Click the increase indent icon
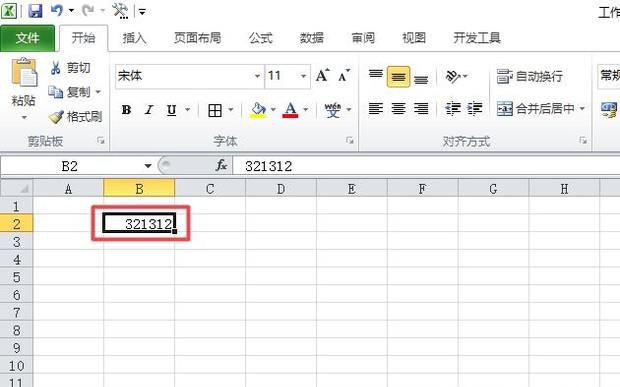620x387 pixels. pyautogui.click(x=474, y=108)
